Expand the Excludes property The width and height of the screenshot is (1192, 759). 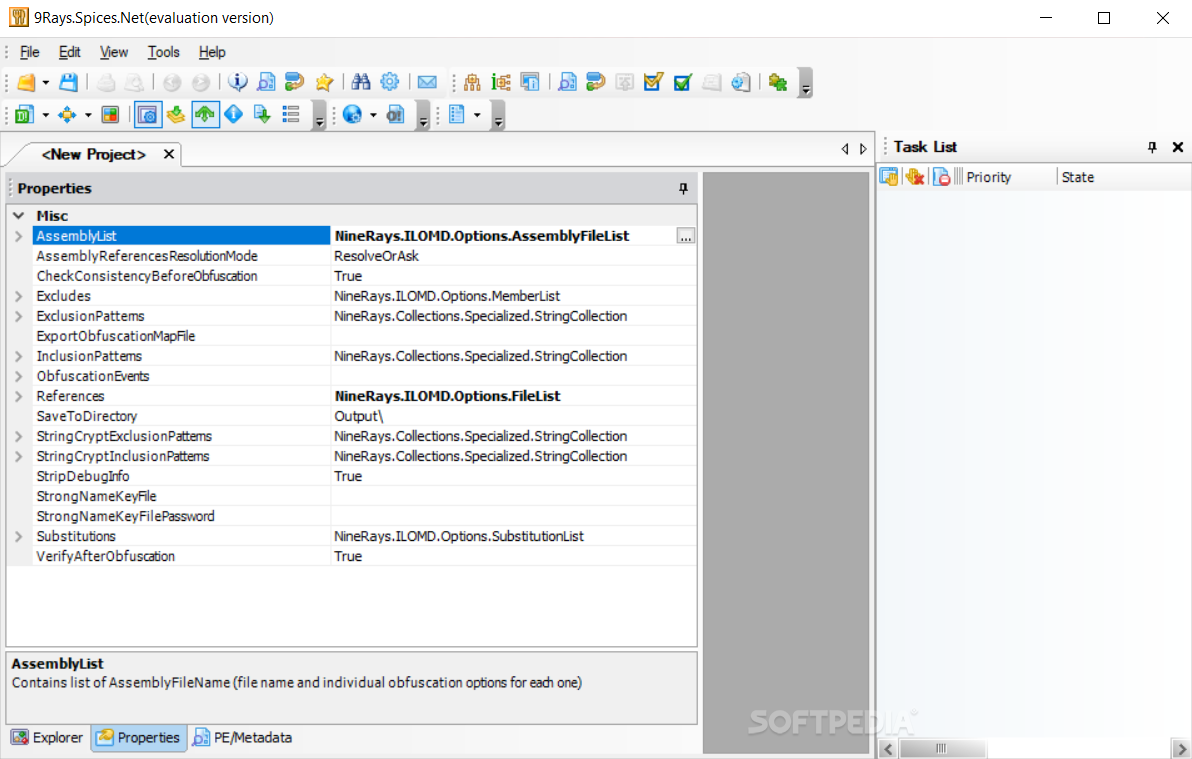click(19, 297)
